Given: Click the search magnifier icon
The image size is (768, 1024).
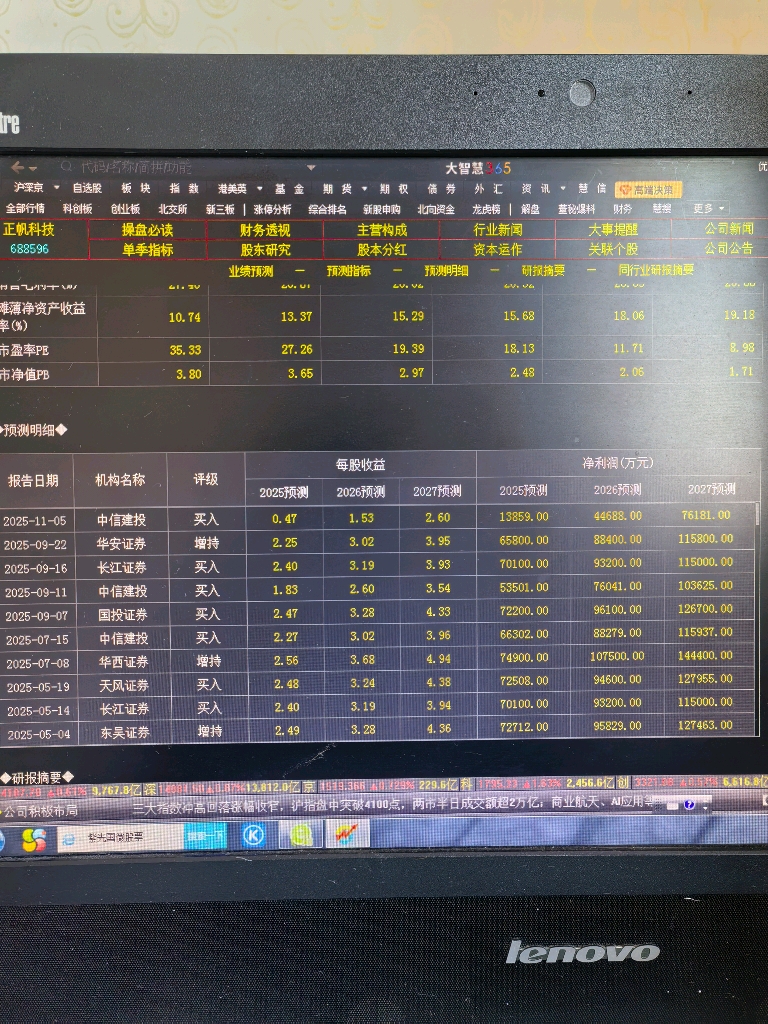Looking at the screenshot, I should pyautogui.click(x=66, y=167).
